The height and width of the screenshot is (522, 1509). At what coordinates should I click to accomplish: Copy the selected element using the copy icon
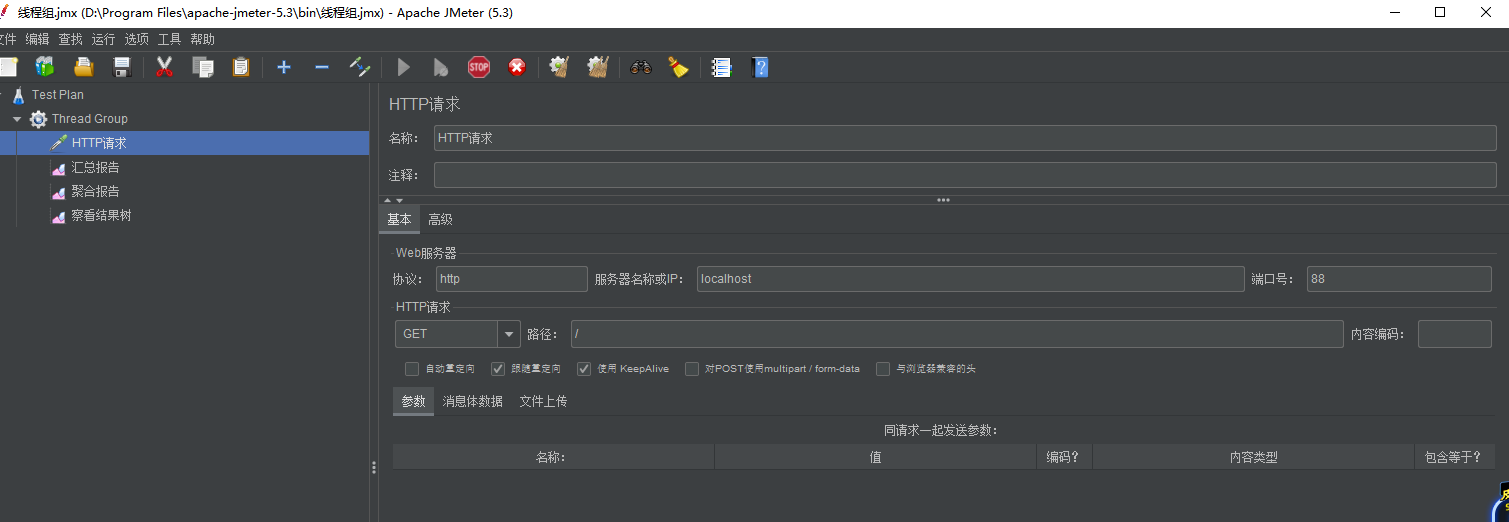pyautogui.click(x=203, y=67)
